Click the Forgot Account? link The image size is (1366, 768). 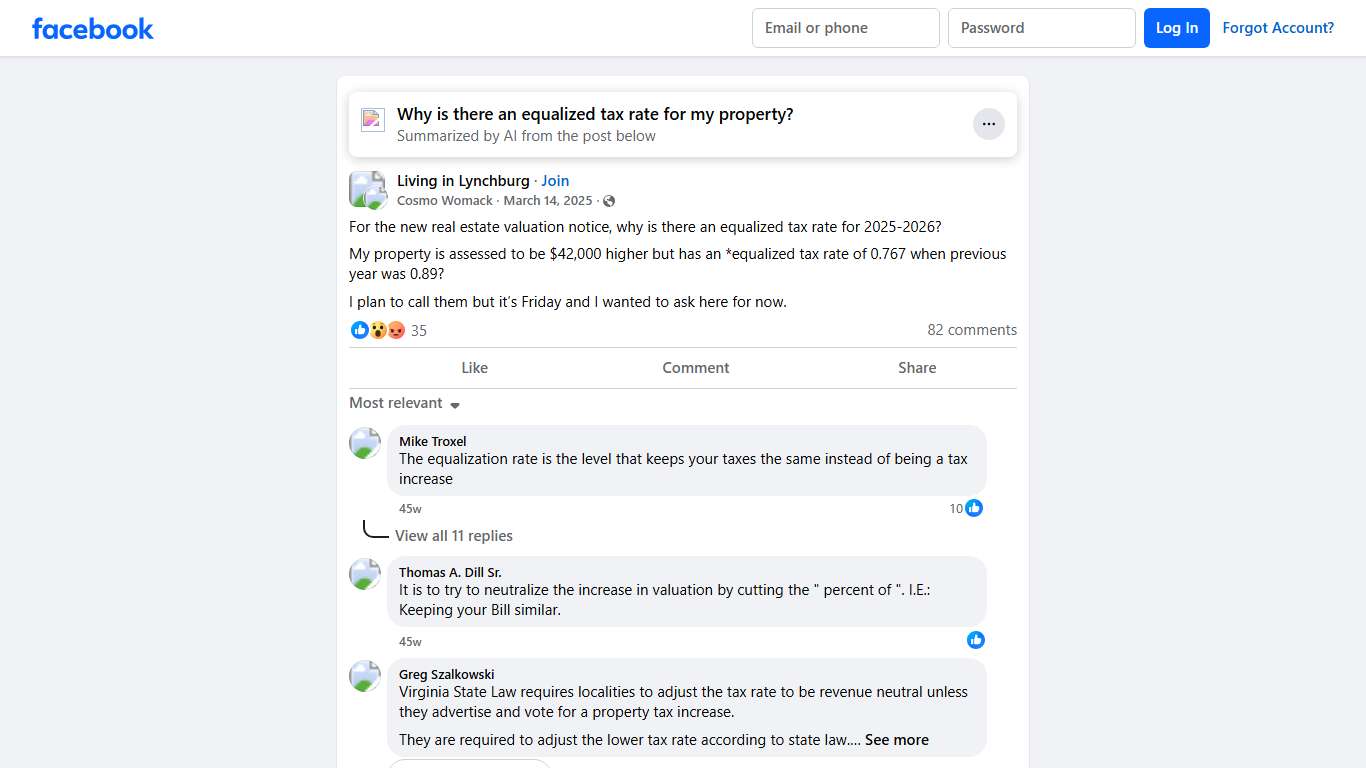click(x=1278, y=28)
